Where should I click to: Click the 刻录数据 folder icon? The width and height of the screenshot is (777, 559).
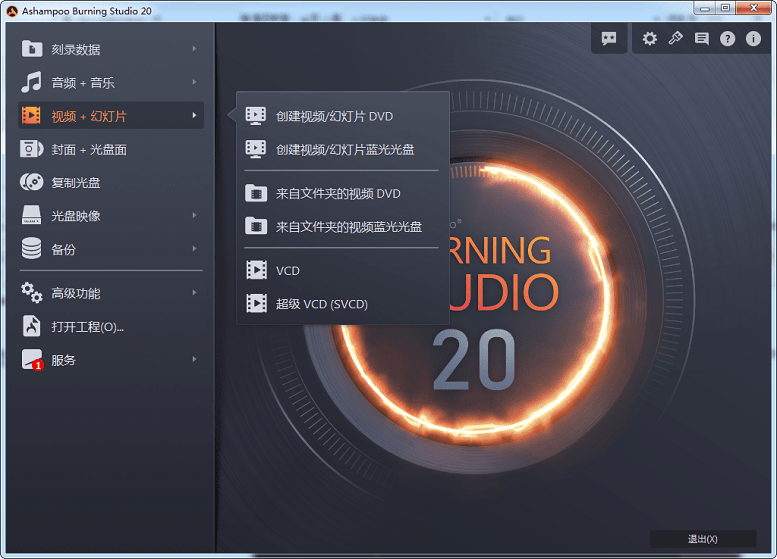[32, 49]
